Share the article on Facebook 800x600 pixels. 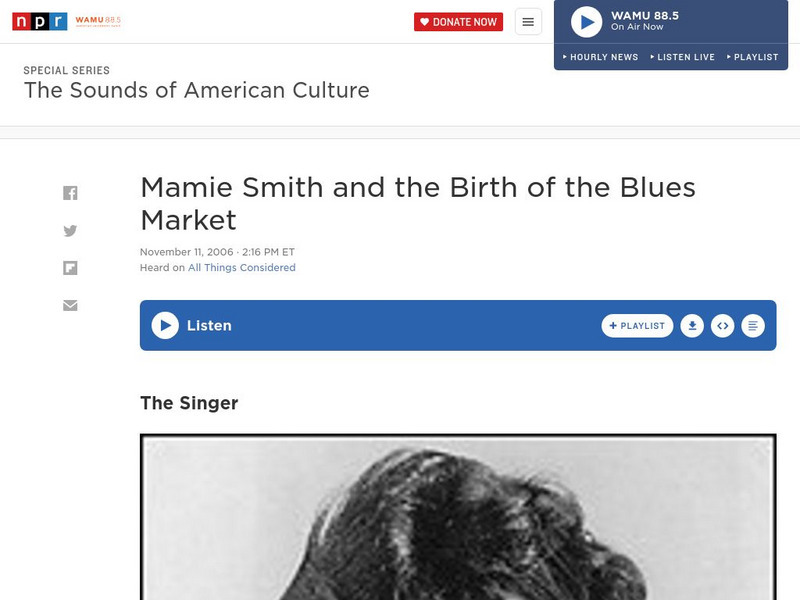pos(71,190)
